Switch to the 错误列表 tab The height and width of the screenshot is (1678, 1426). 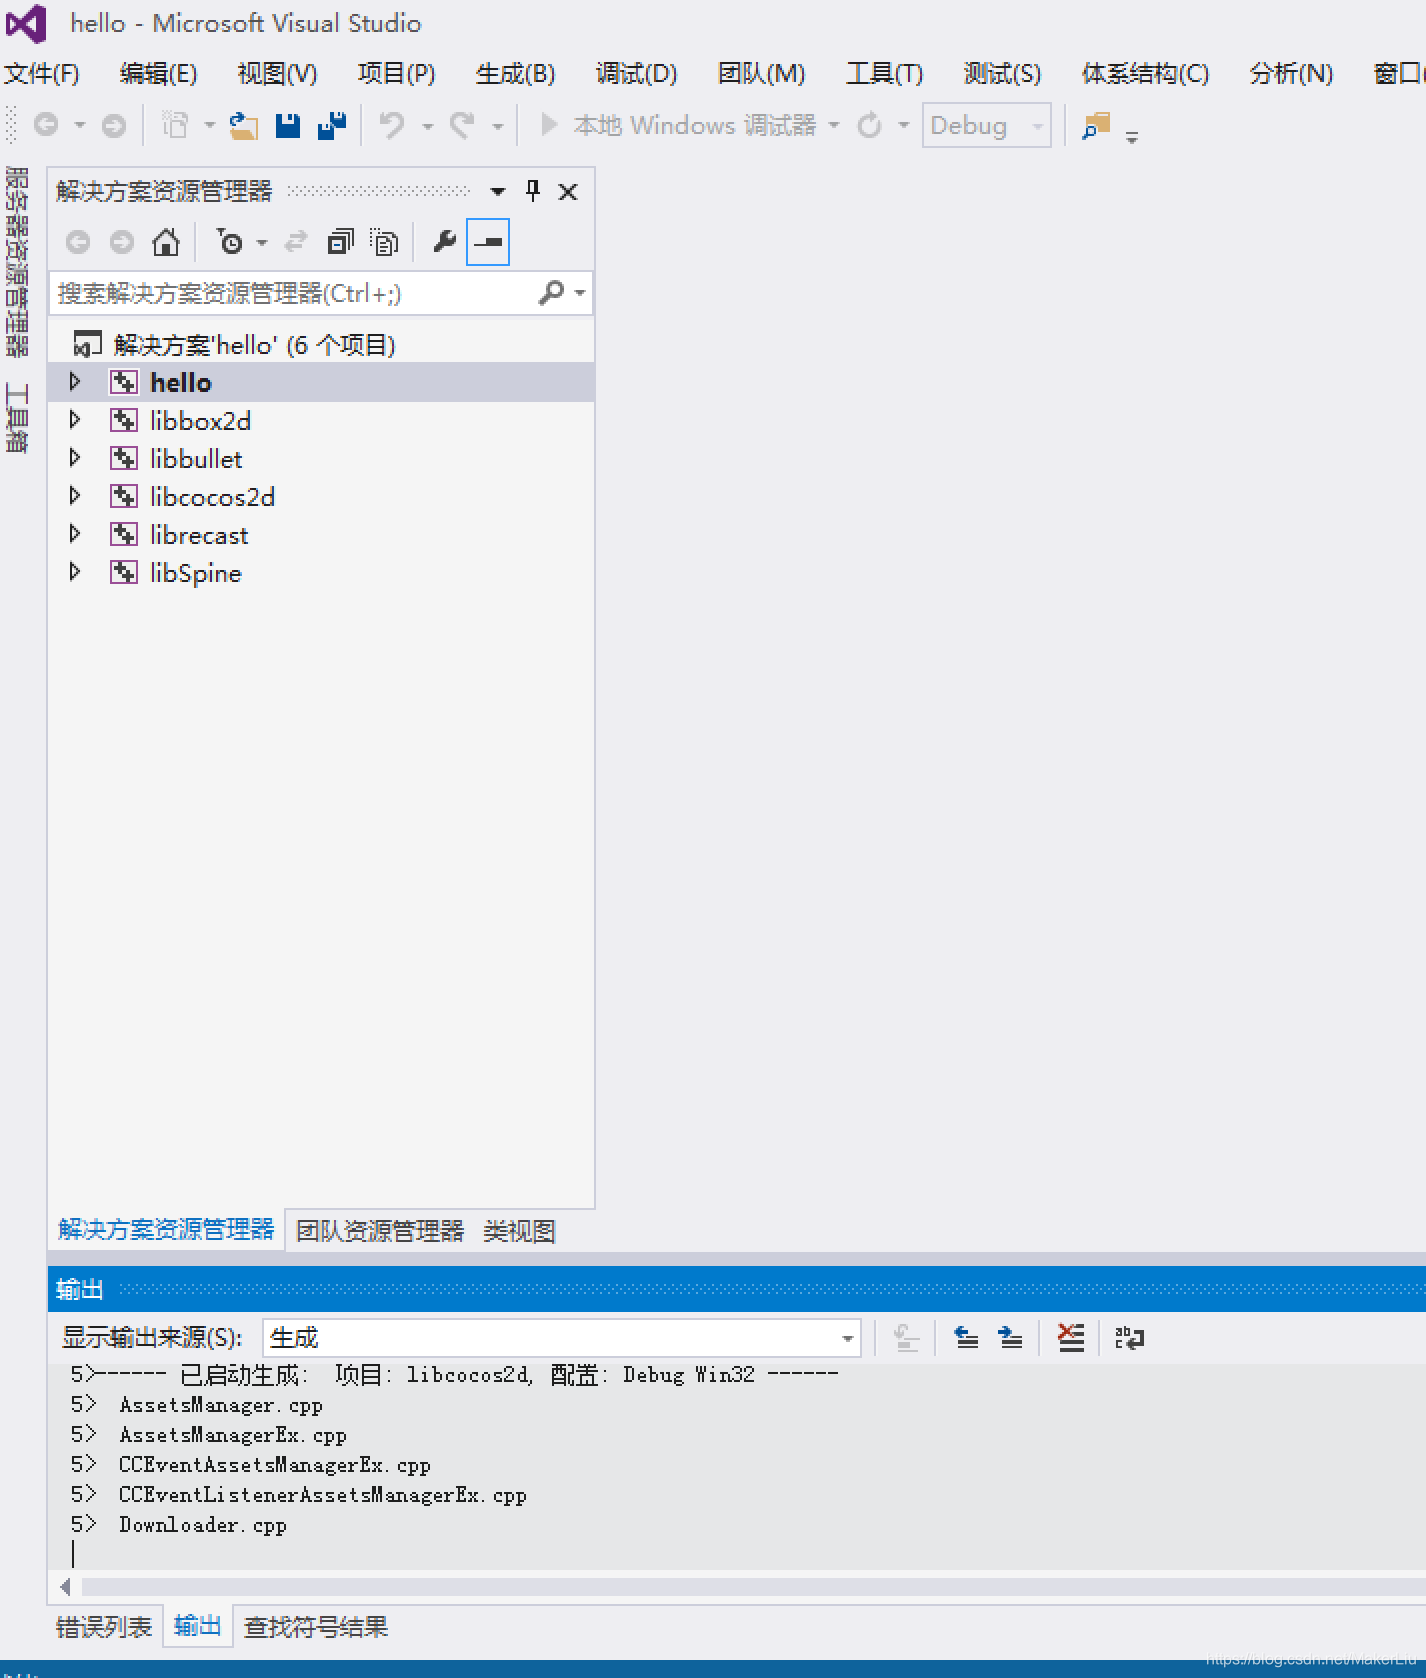coord(104,1627)
